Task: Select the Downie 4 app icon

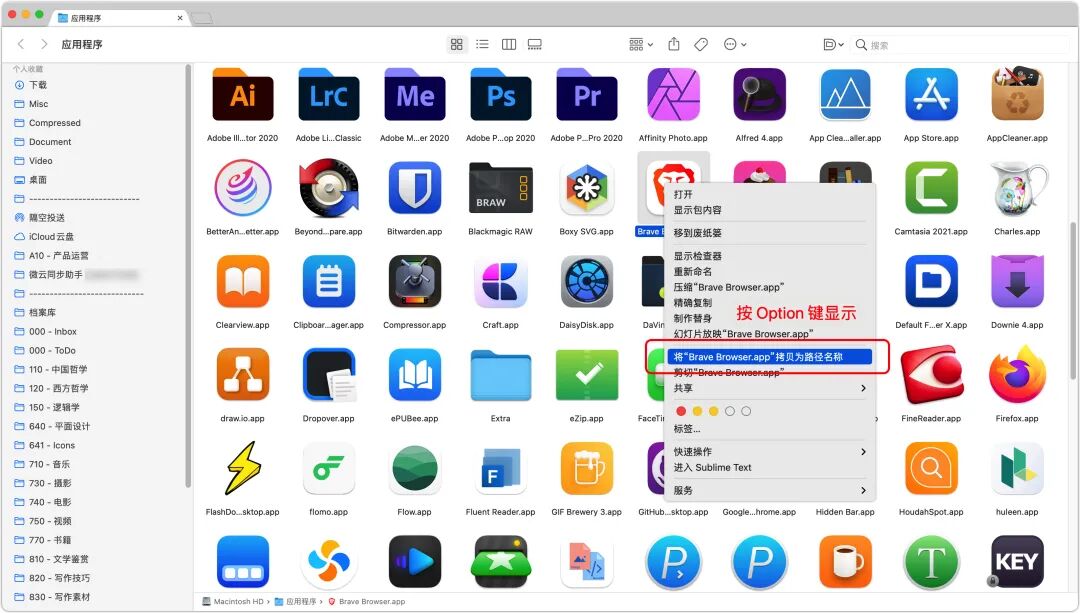Action: [1017, 282]
